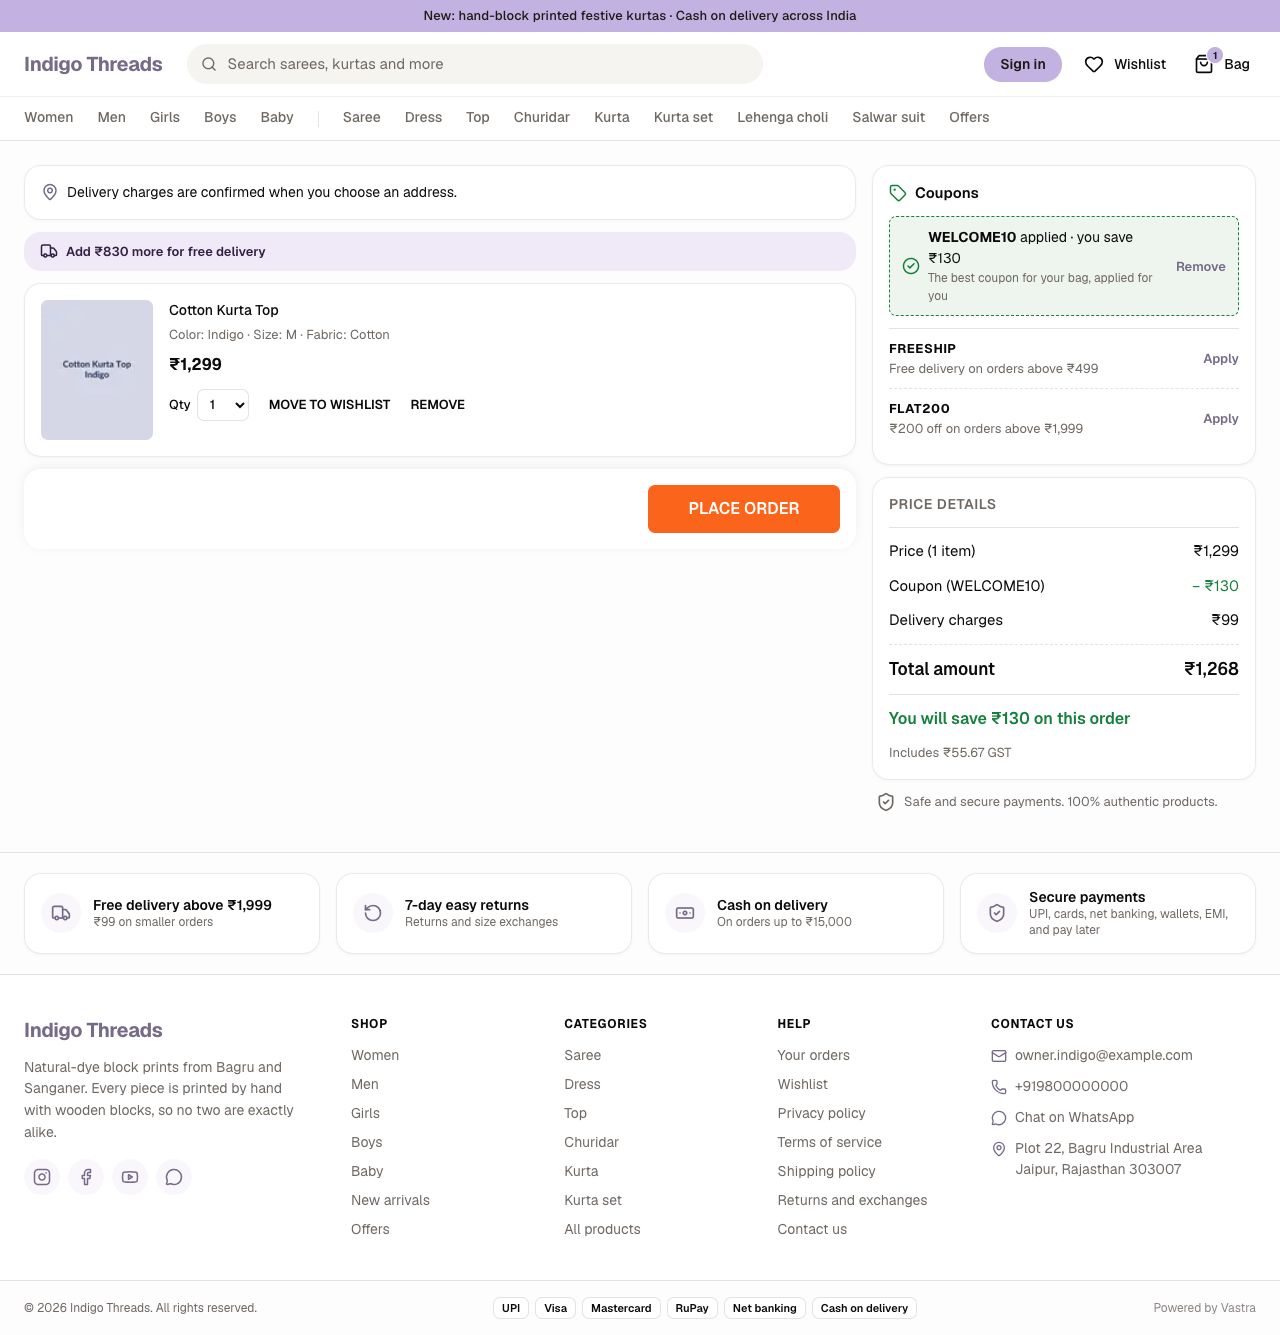This screenshot has width=1280, height=1335.
Task: Open Lehenga choli navigation item
Action: pos(783,117)
